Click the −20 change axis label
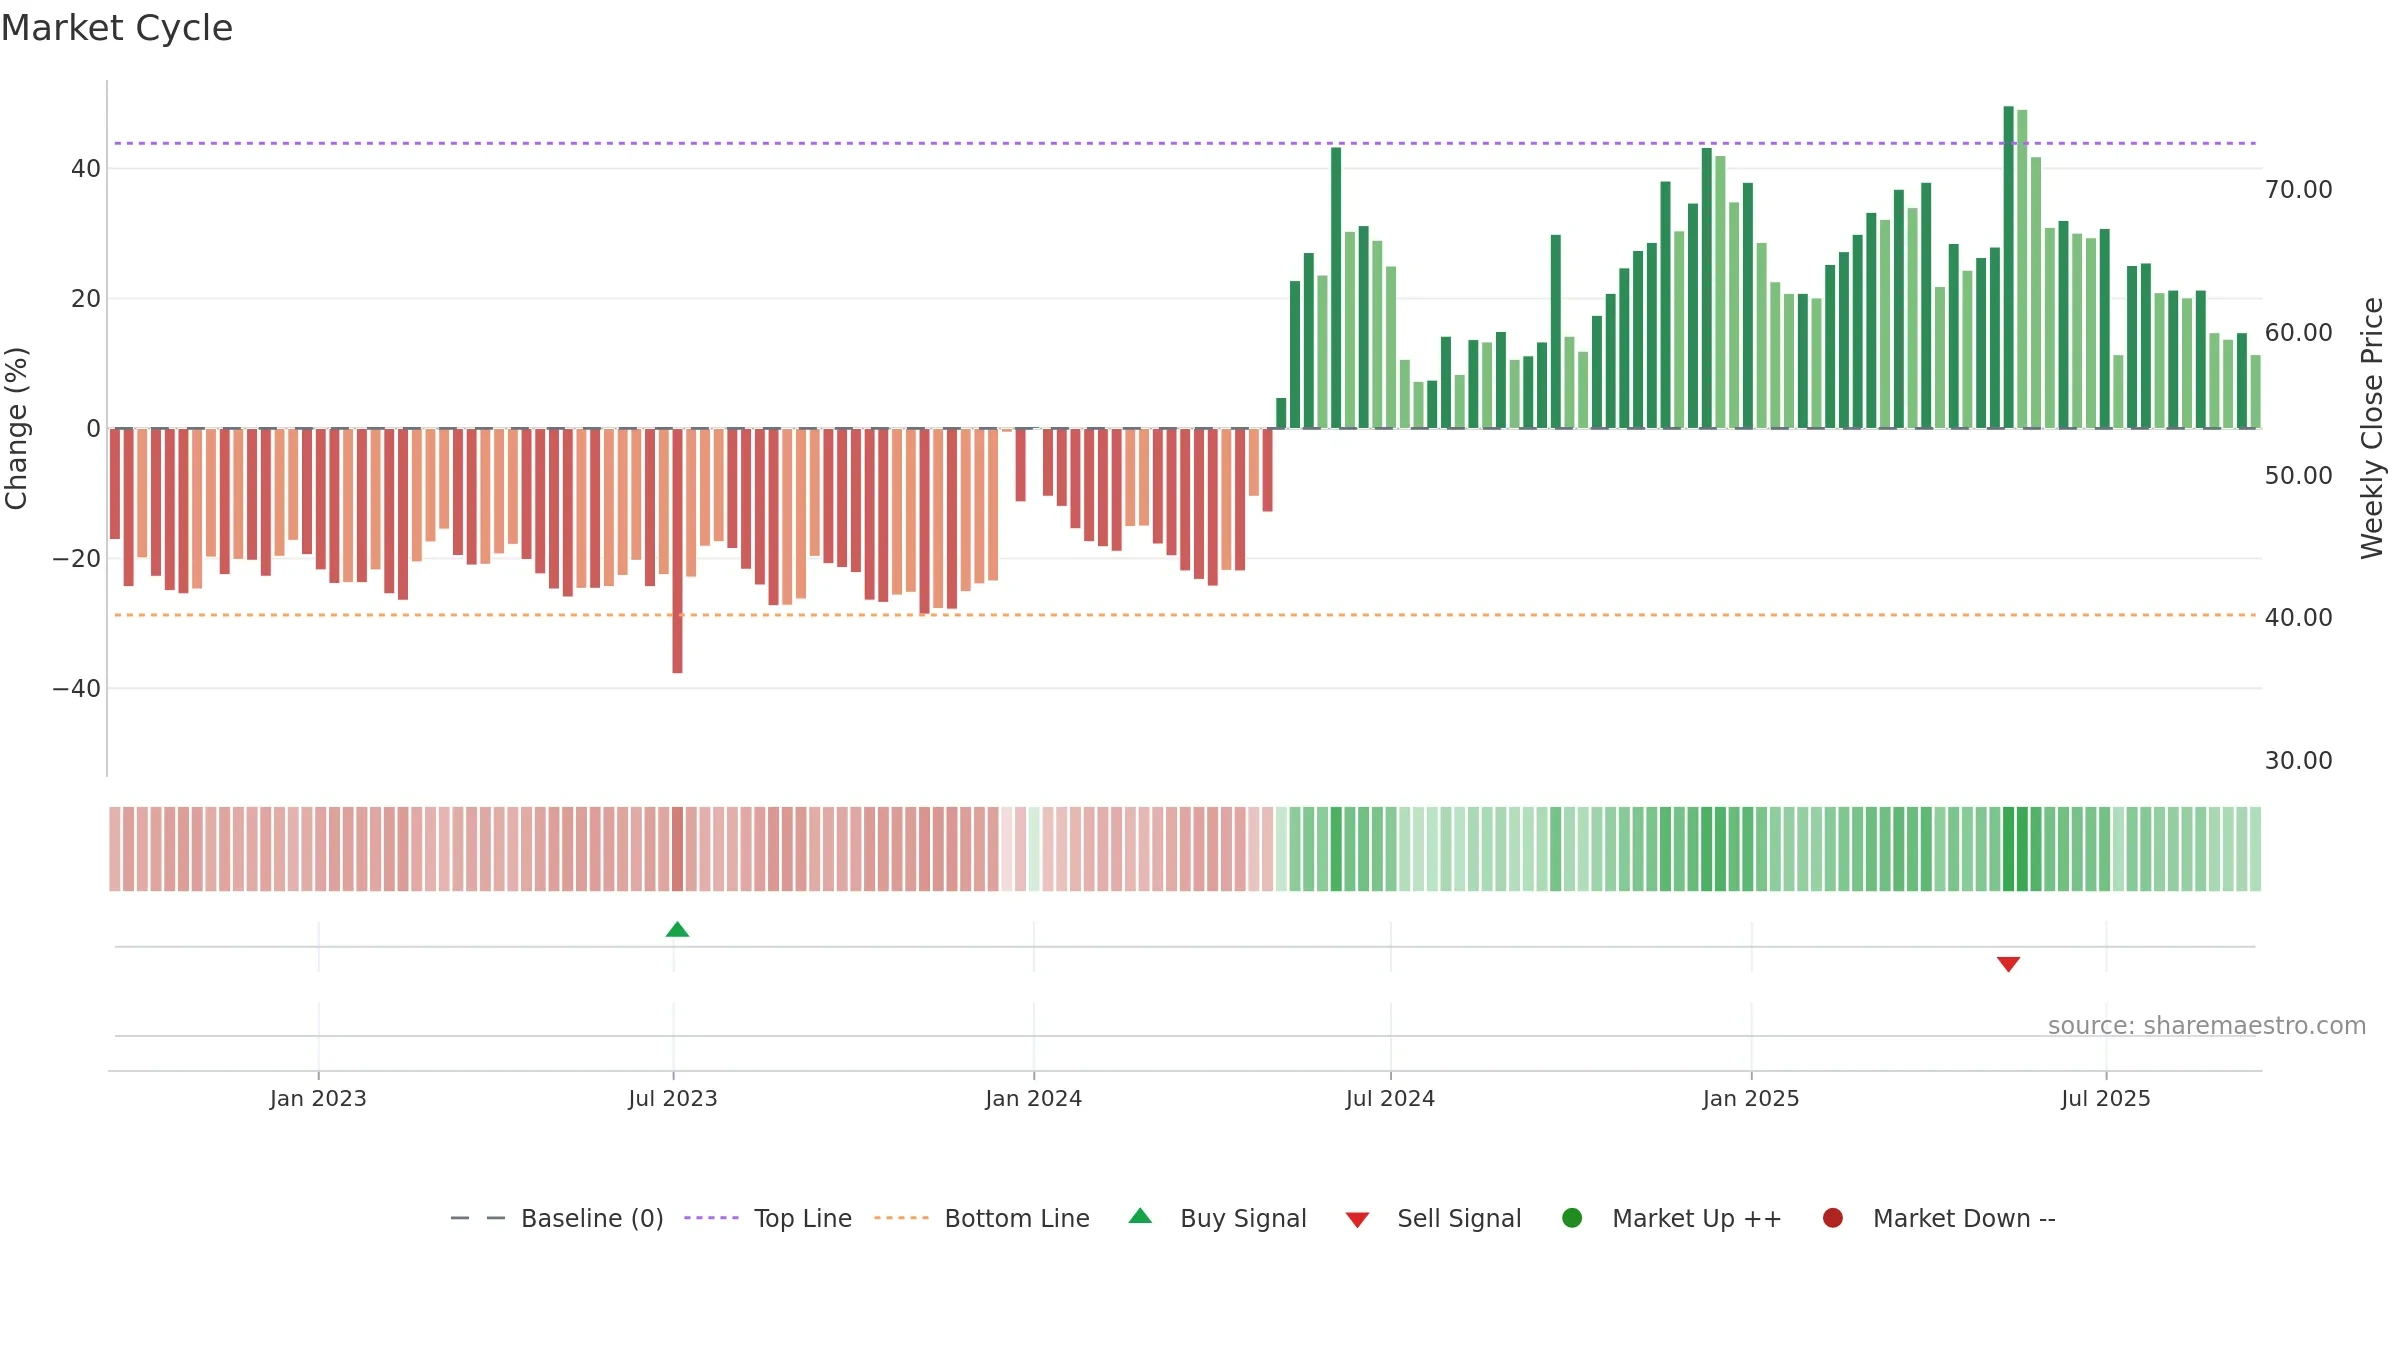Image resolution: width=2400 pixels, height=1350 pixels. [x=77, y=558]
